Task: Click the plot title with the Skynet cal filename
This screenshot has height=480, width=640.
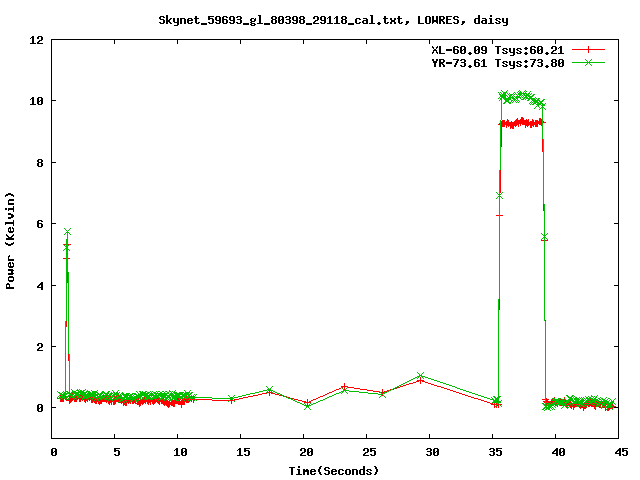Action: pyautogui.click(x=333, y=20)
